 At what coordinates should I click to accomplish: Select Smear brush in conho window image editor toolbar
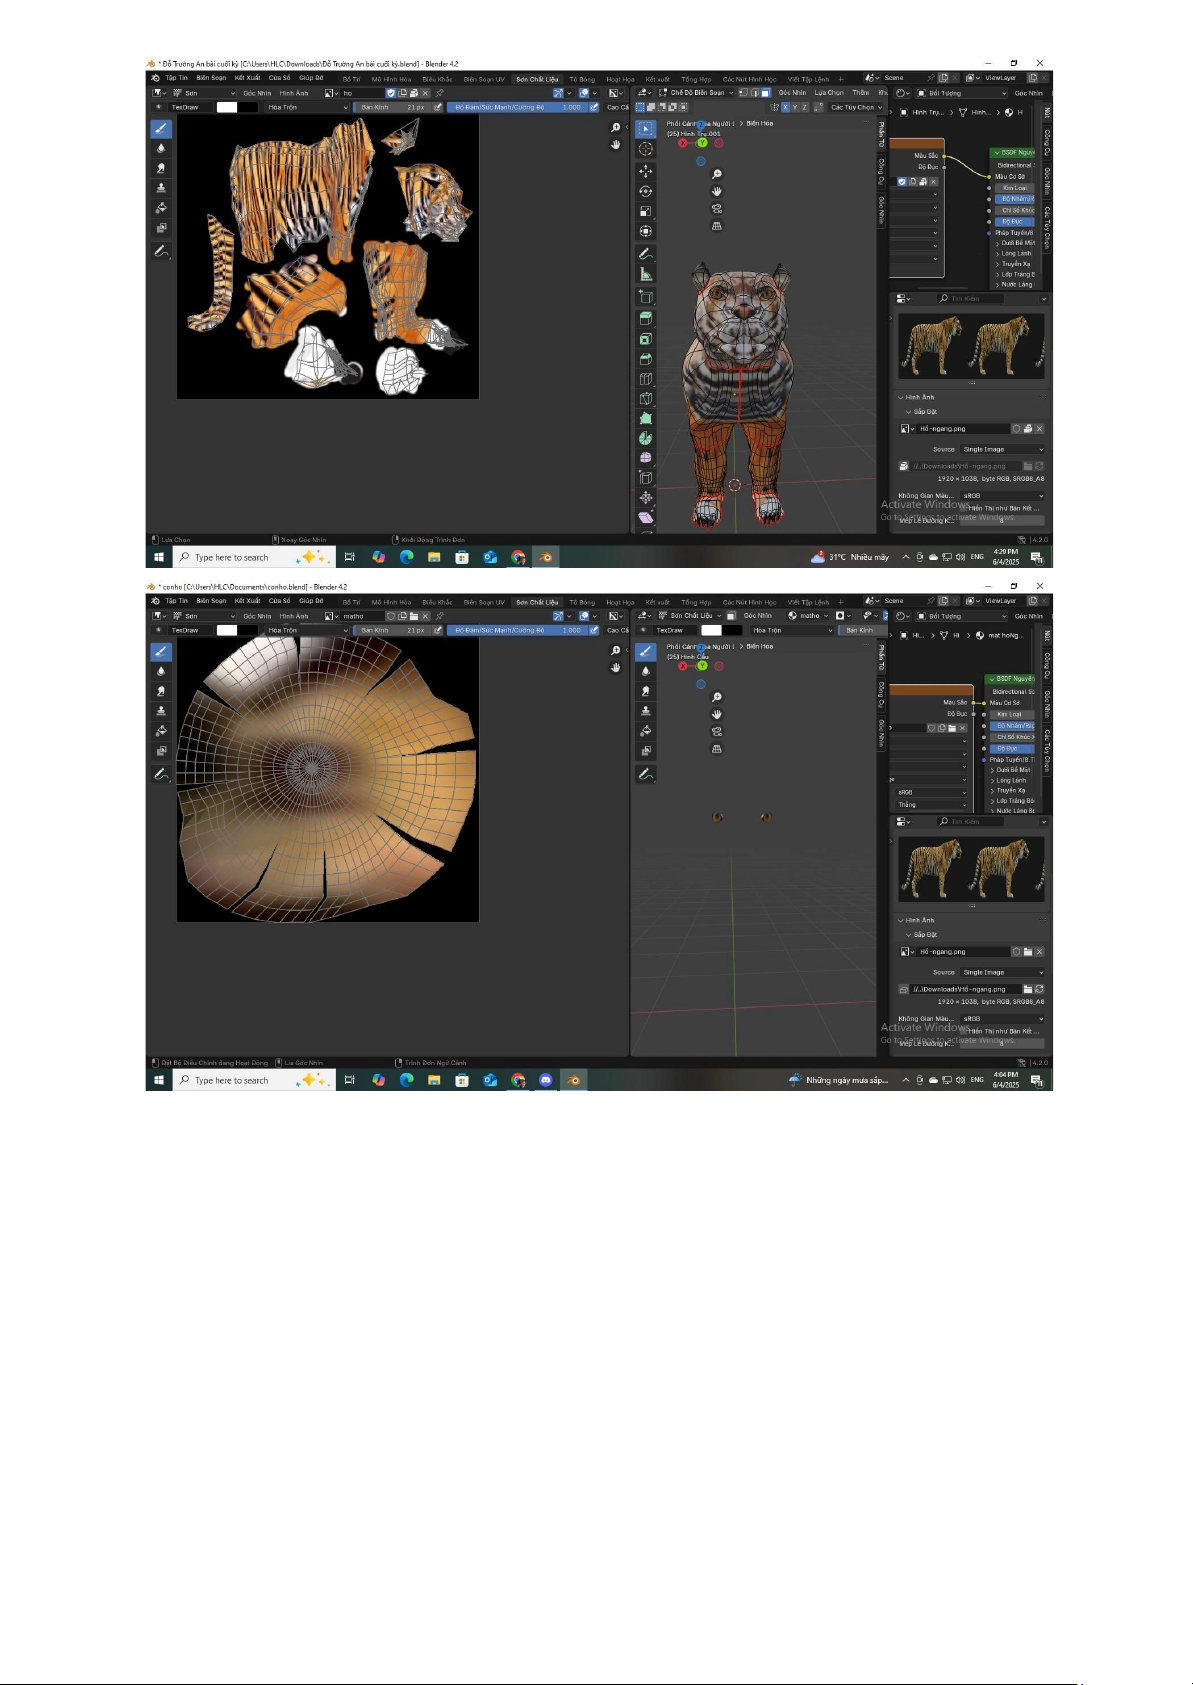pyautogui.click(x=161, y=691)
